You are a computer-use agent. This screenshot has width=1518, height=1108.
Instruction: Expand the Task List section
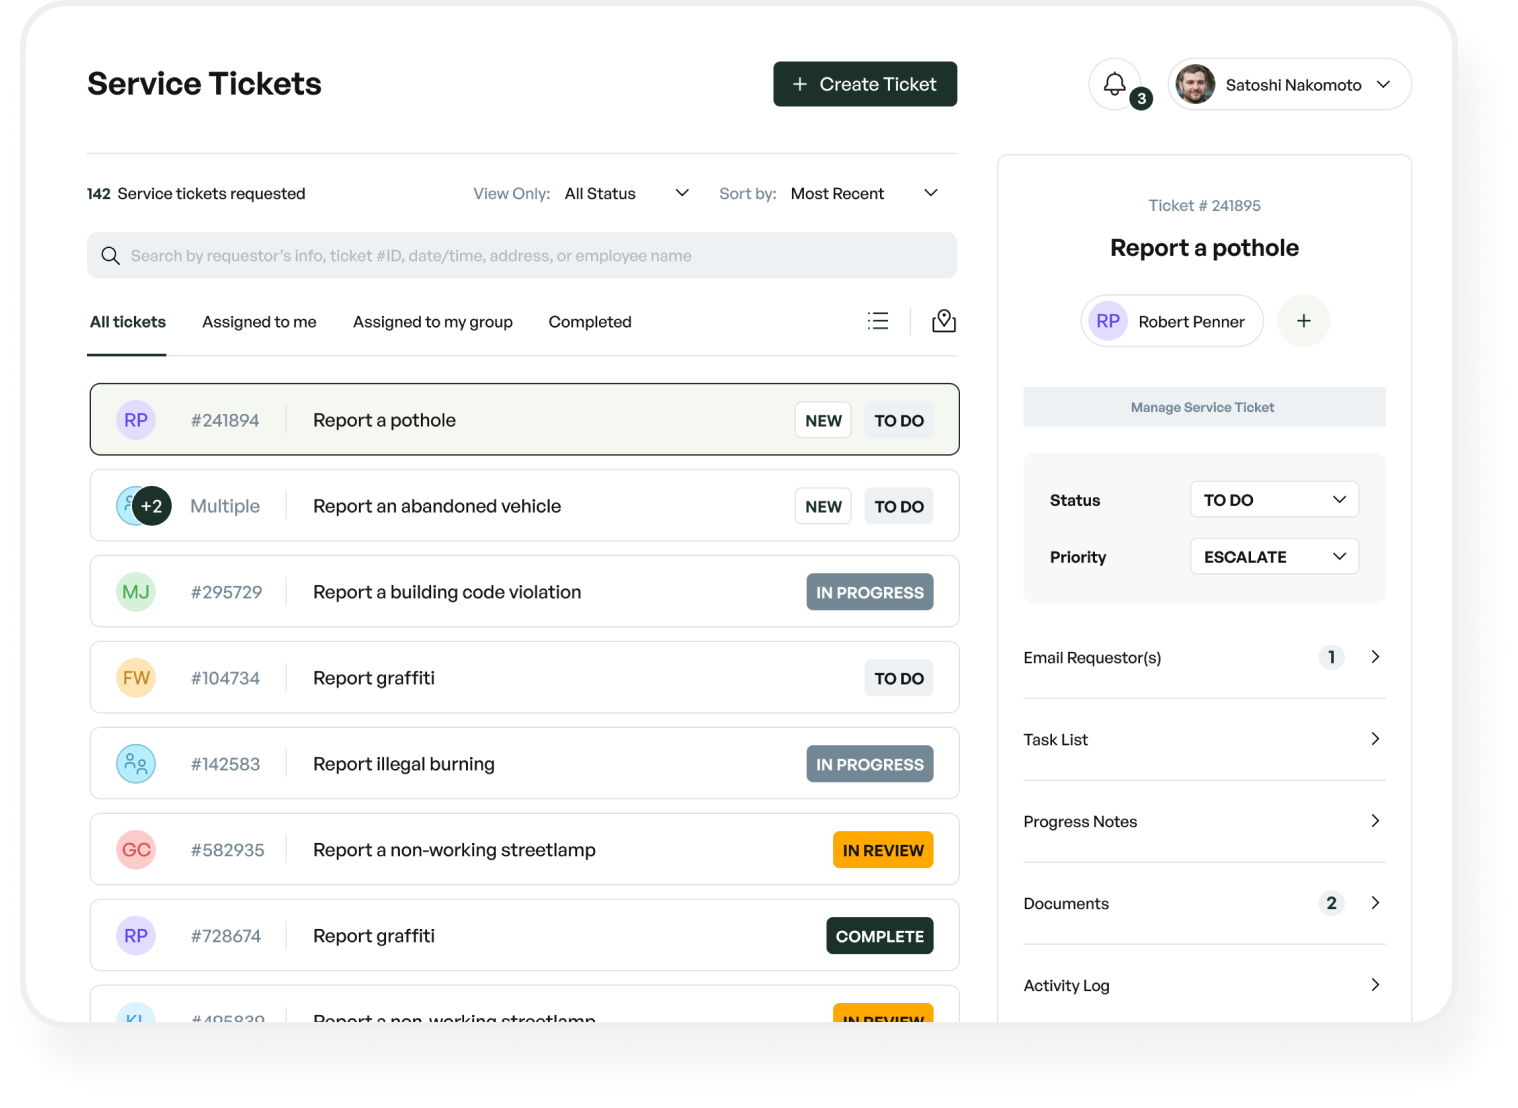(1204, 740)
